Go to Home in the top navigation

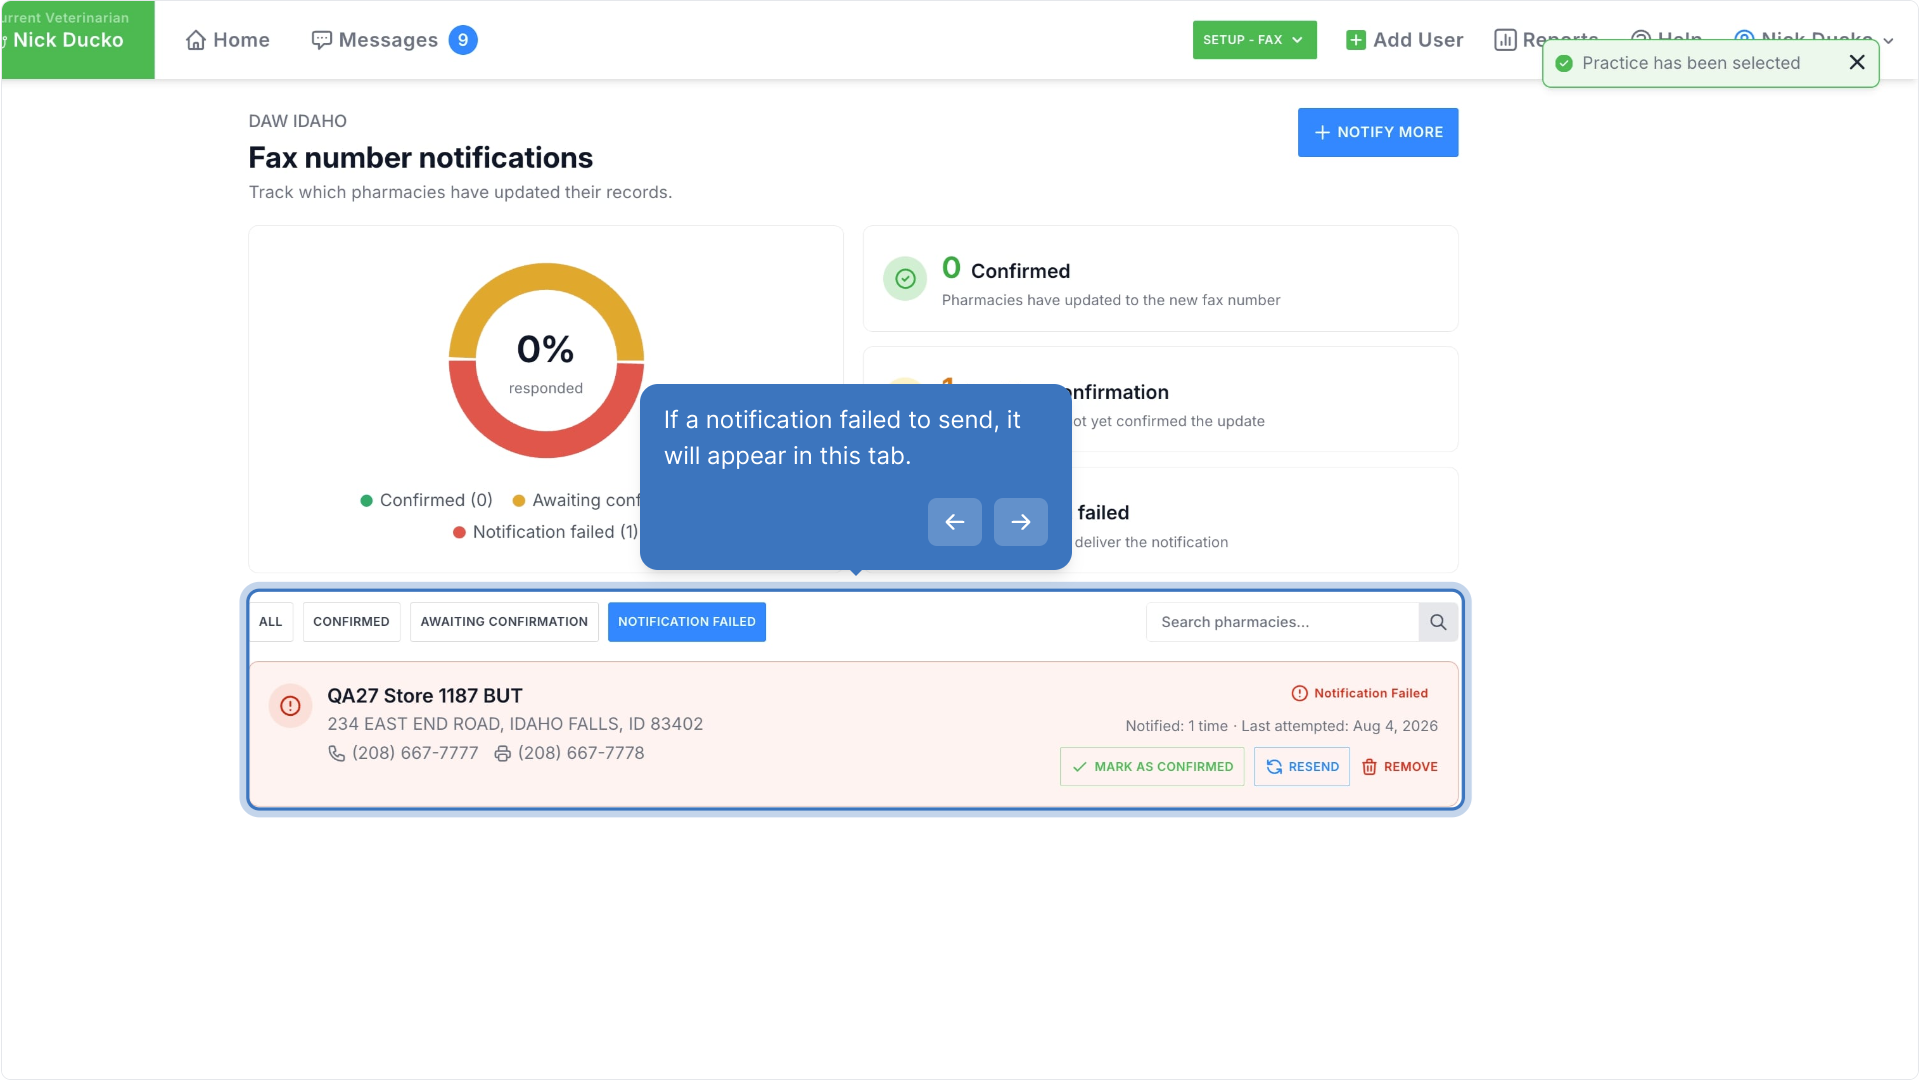point(228,40)
